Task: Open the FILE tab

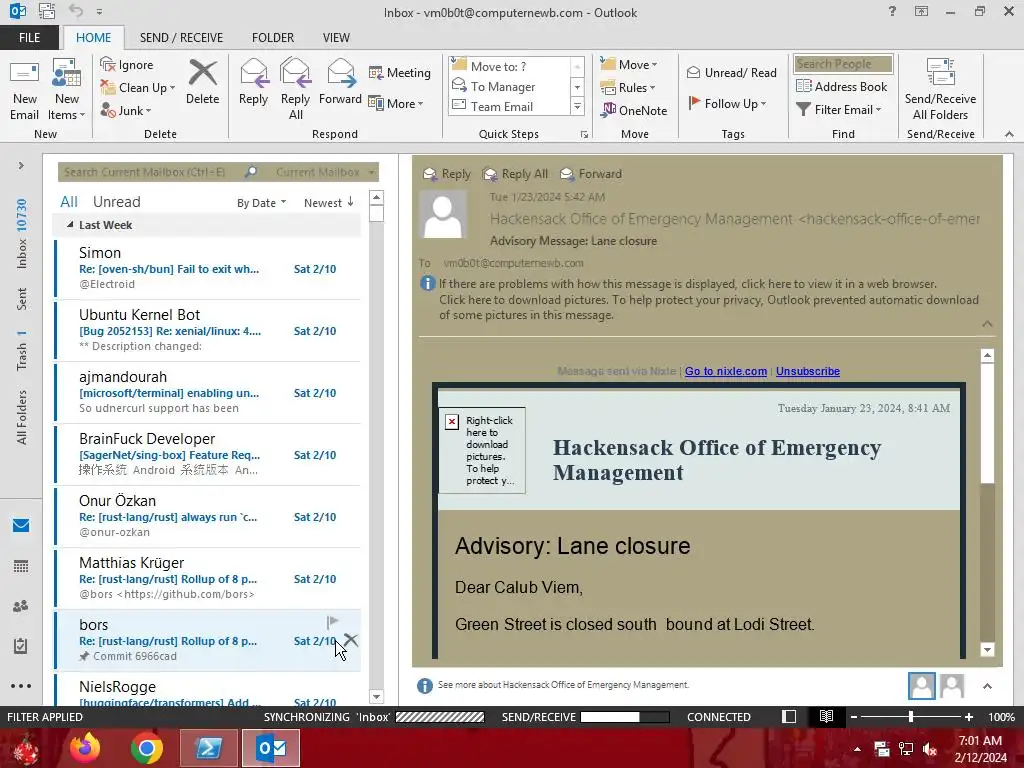Action: [29, 37]
